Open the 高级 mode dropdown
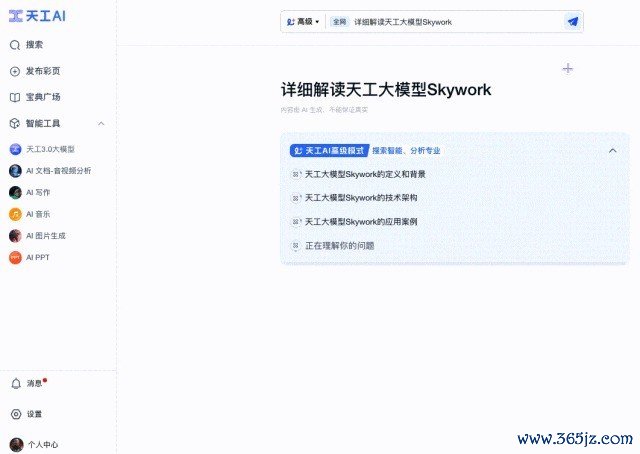The width and height of the screenshot is (640, 454). tap(302, 22)
